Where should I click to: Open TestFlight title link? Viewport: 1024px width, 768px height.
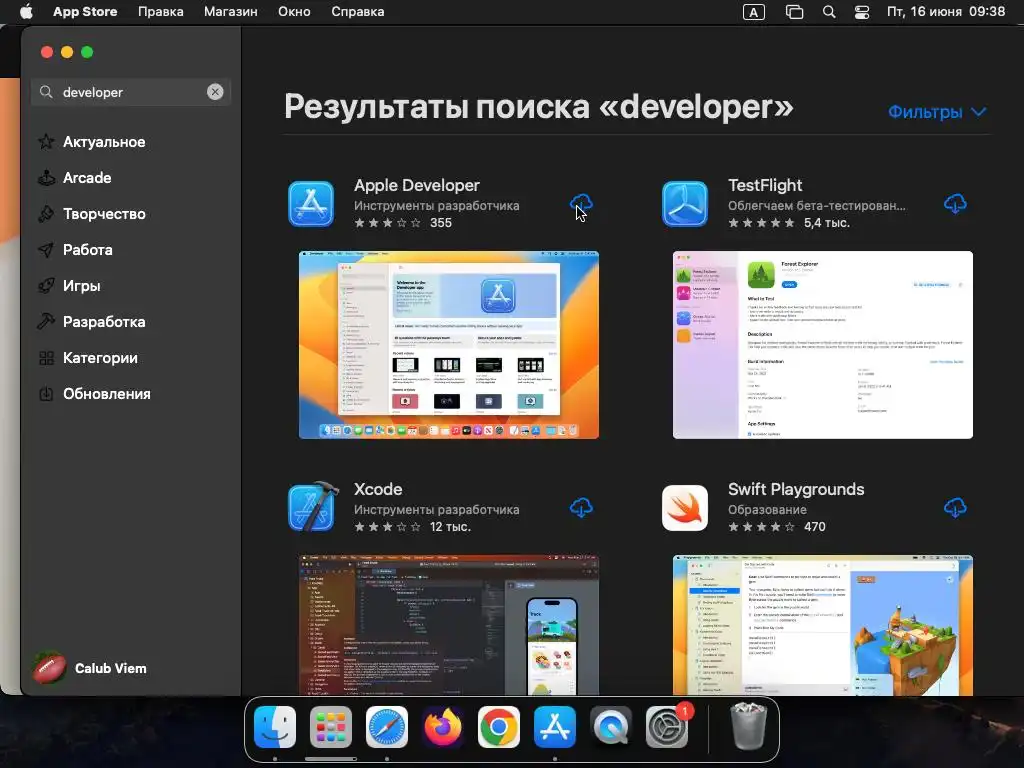pyautogui.click(x=765, y=185)
